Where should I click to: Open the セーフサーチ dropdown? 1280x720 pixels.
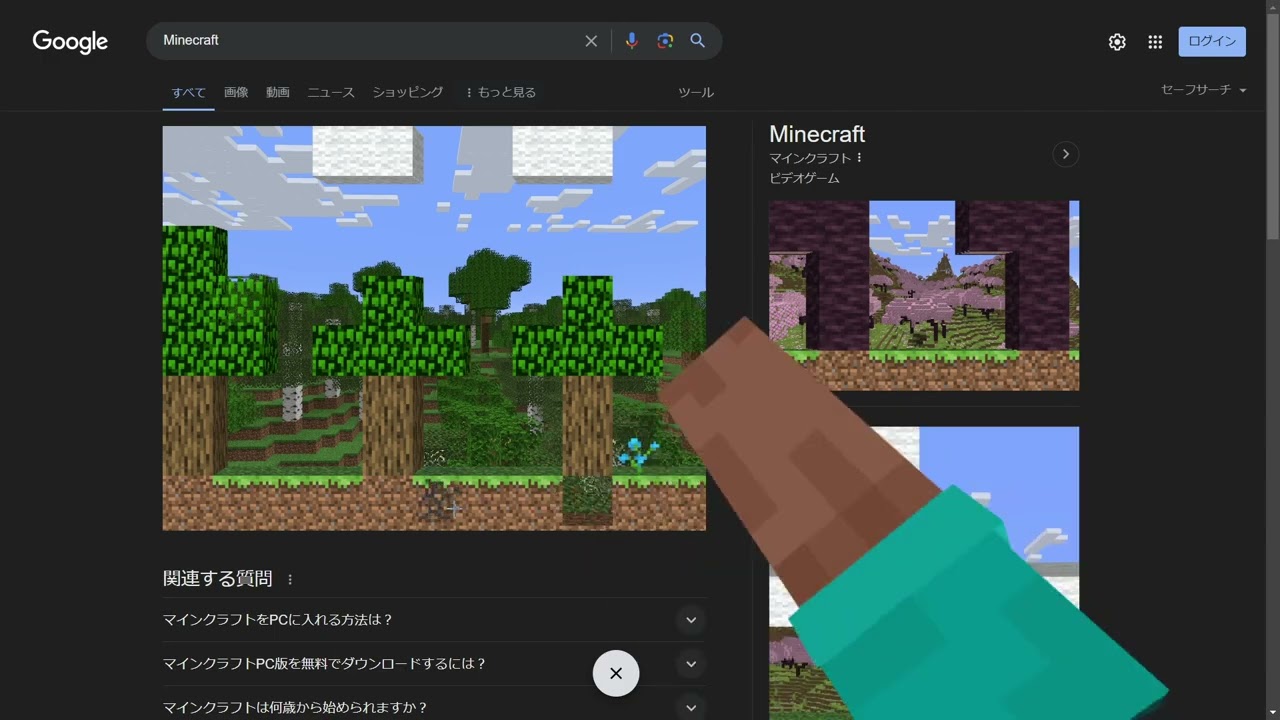pos(1203,90)
